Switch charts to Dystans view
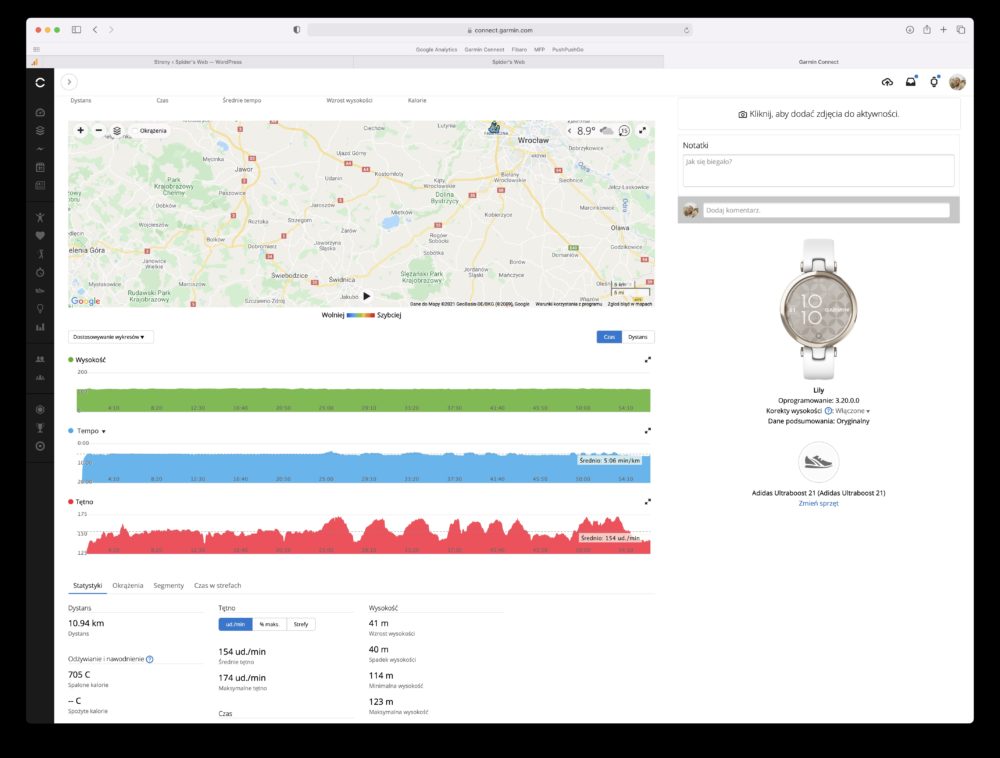This screenshot has height=758, width=1000. (638, 337)
